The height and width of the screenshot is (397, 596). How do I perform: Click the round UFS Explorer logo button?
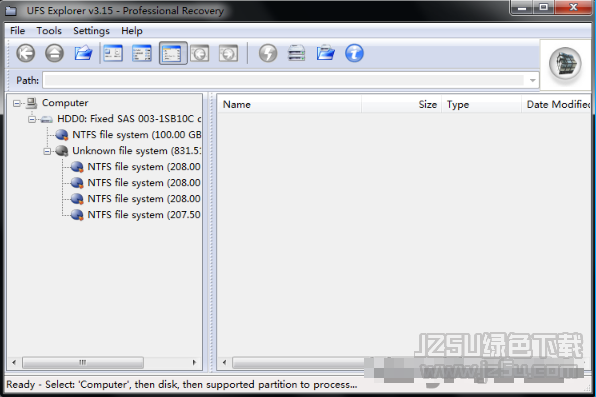[565, 64]
